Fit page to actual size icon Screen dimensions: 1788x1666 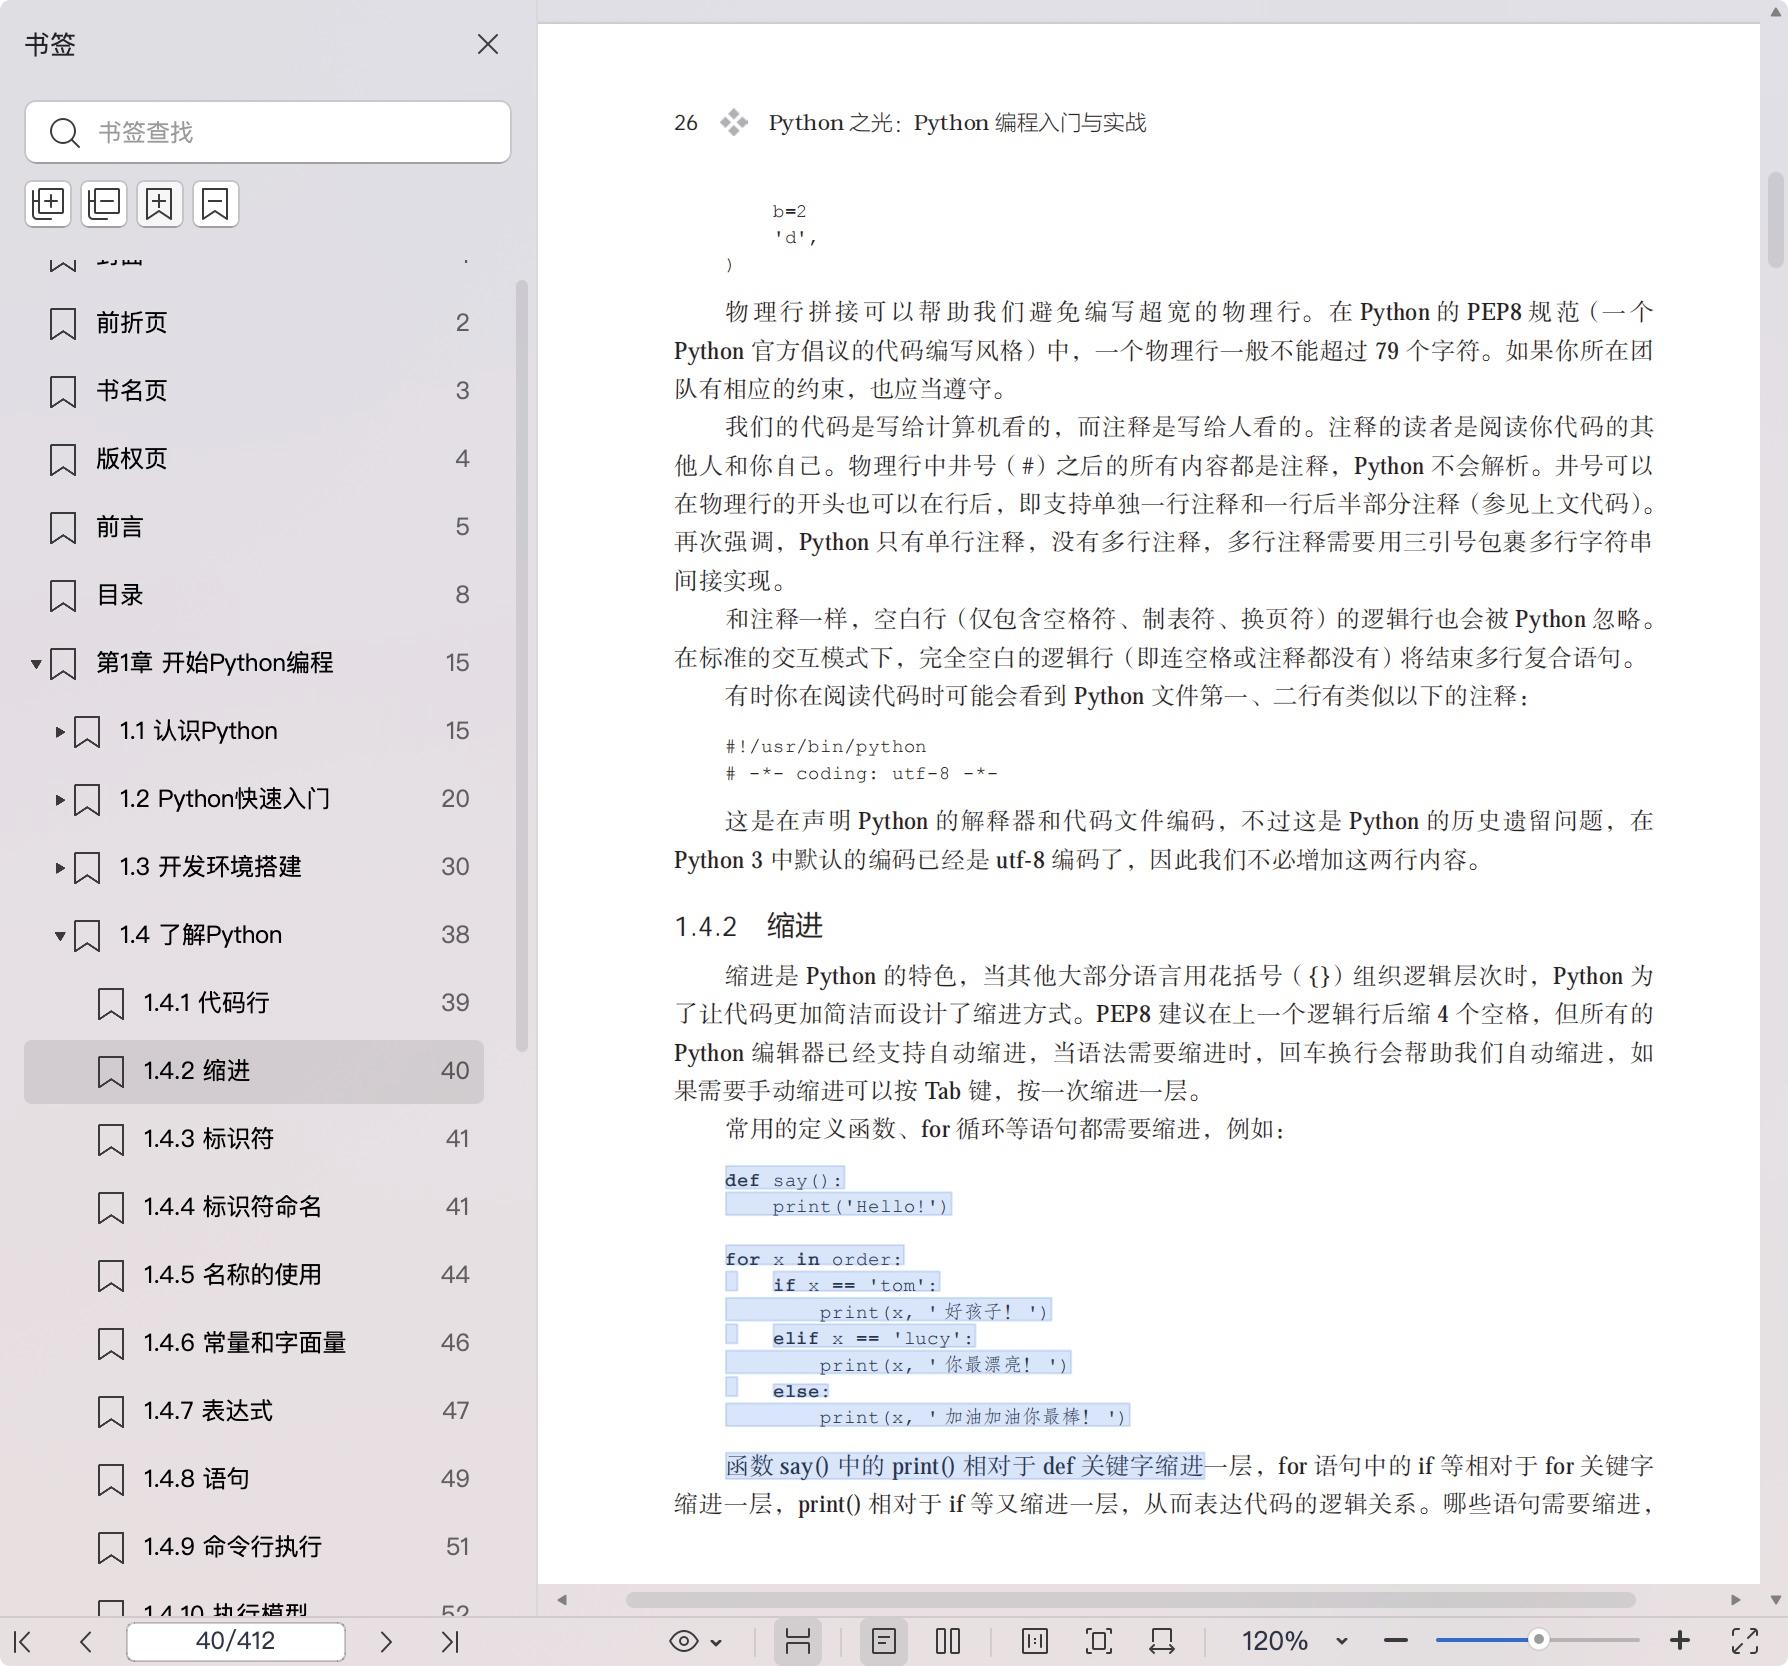pos(1035,1641)
